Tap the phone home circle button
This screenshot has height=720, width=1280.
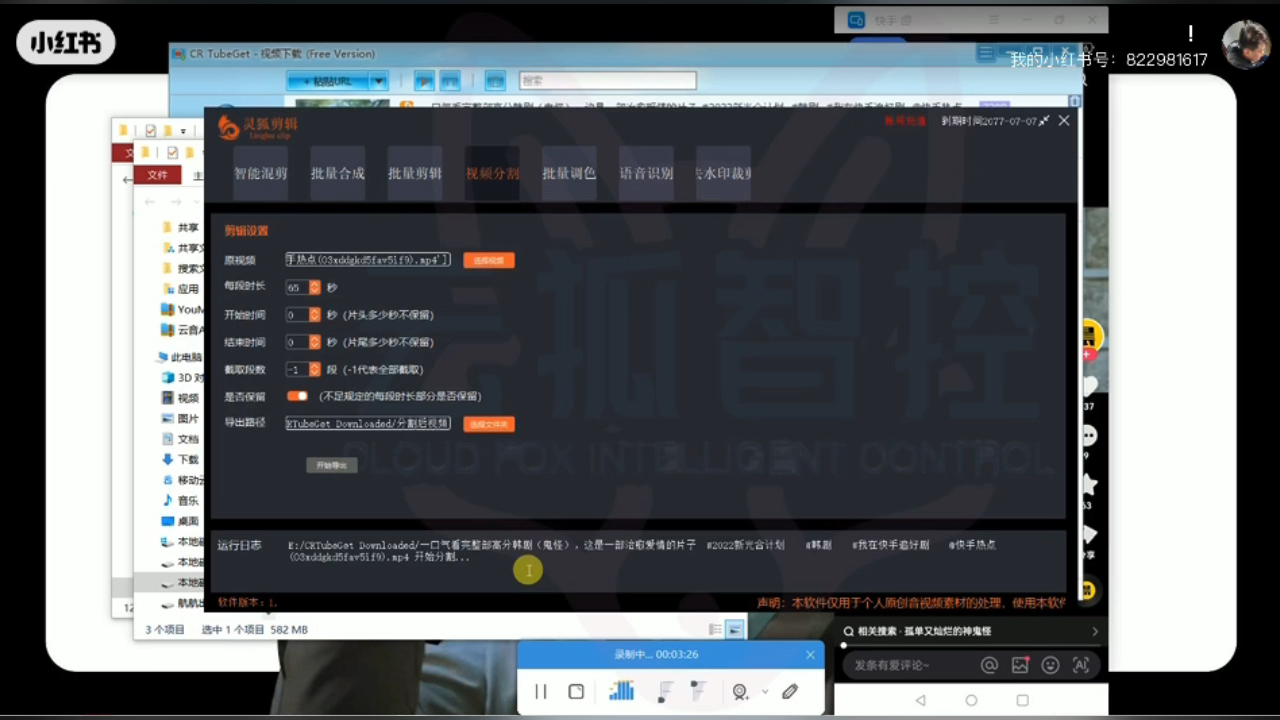[x=971, y=701]
